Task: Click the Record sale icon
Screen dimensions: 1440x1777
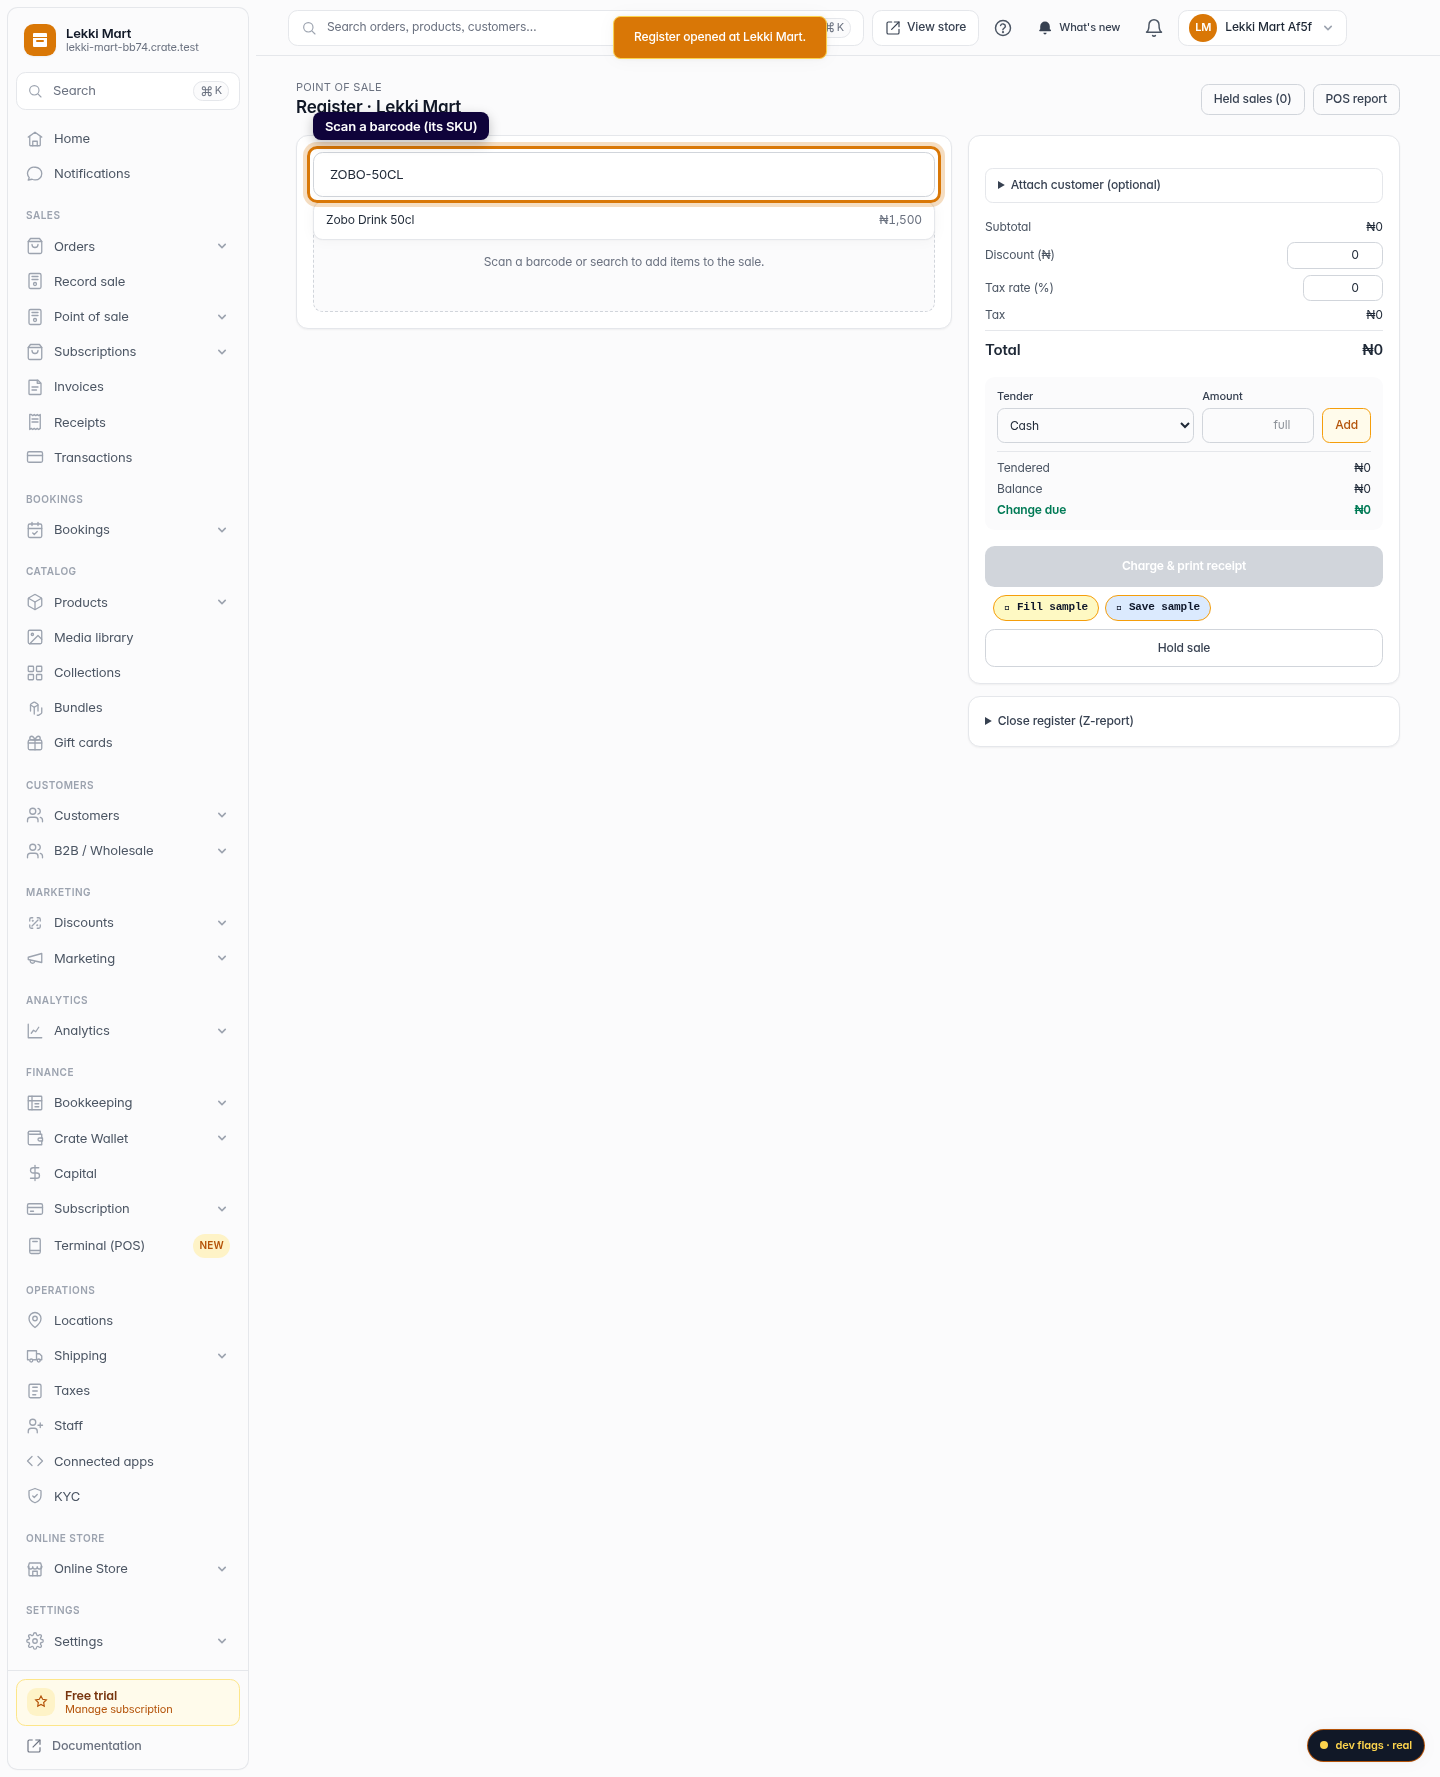Action: tap(35, 282)
